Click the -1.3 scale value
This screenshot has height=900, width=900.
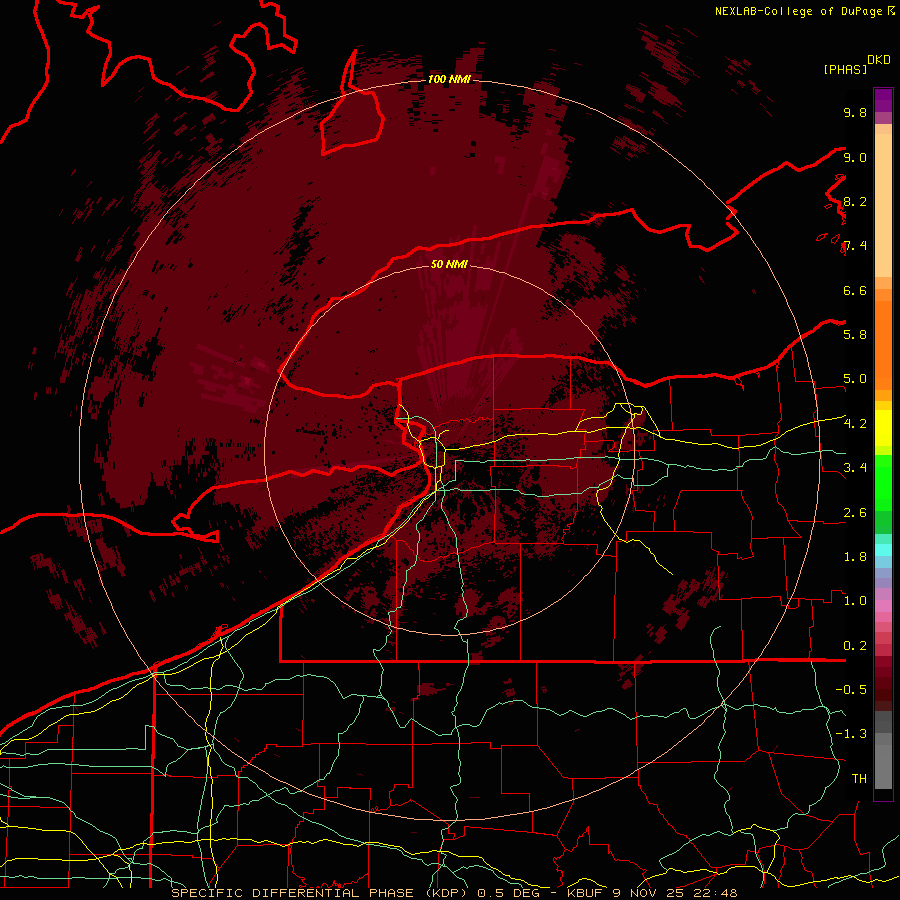(x=851, y=734)
